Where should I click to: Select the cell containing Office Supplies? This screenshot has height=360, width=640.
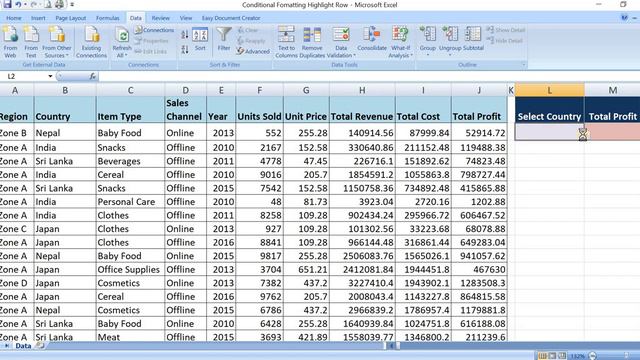coord(130,269)
